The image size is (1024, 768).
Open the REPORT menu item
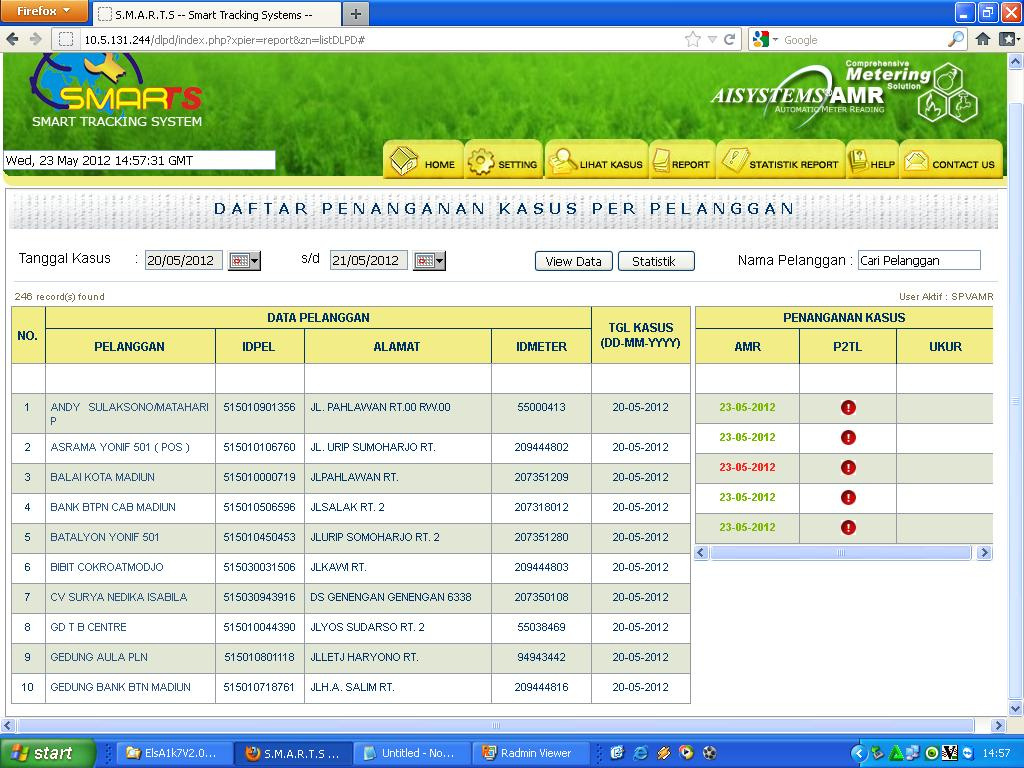tap(681, 162)
